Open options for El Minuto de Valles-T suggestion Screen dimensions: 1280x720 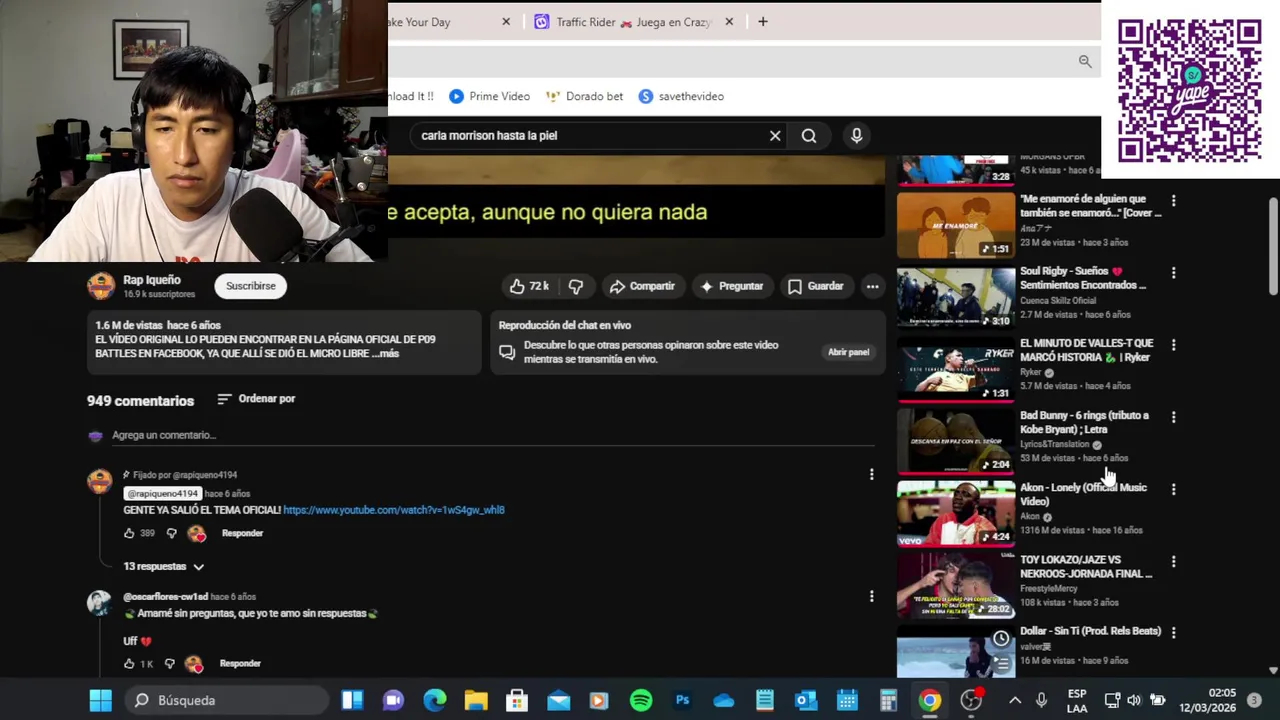1173,345
